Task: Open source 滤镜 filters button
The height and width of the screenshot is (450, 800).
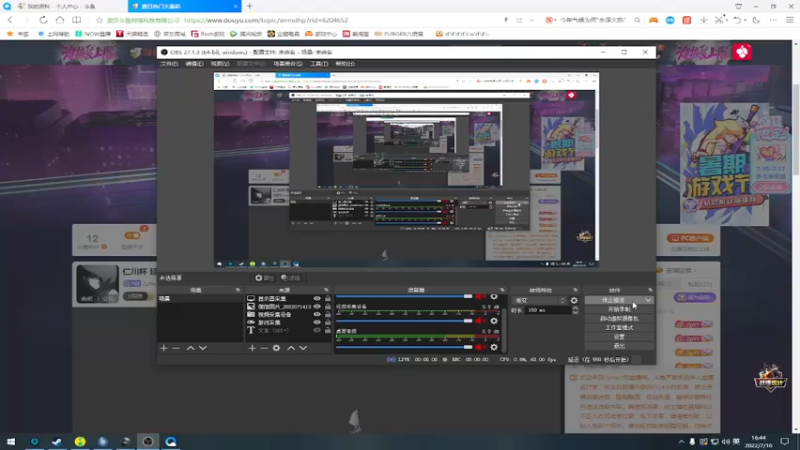Action: (291, 278)
